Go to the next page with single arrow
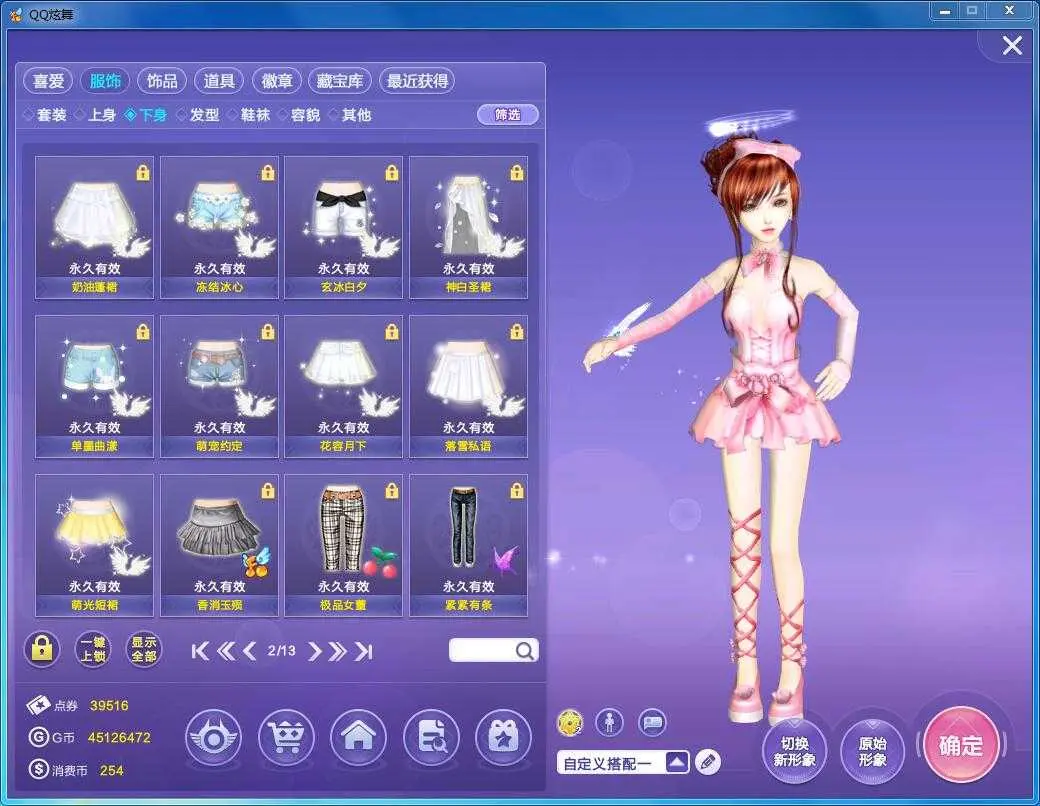 (315, 651)
